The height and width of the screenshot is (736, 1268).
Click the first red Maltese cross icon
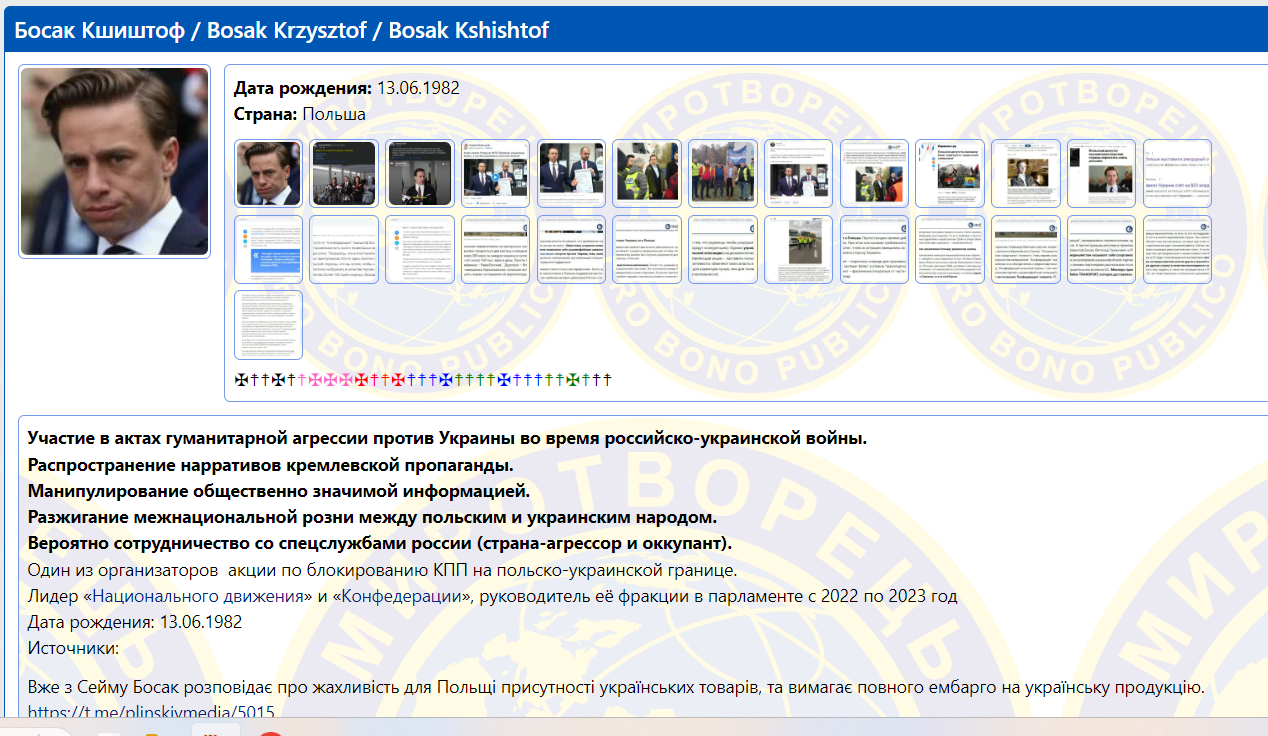[361, 380]
